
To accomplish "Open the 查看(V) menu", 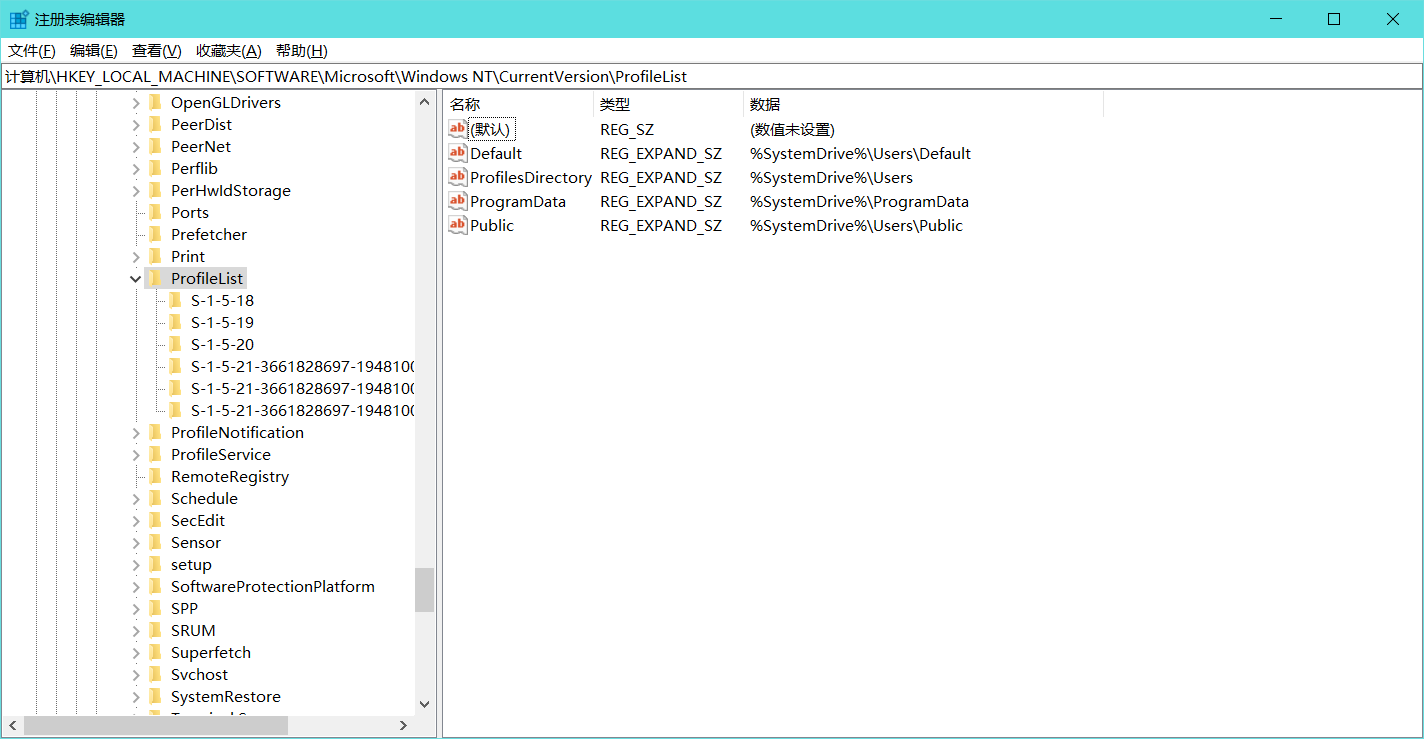I will [x=157, y=51].
